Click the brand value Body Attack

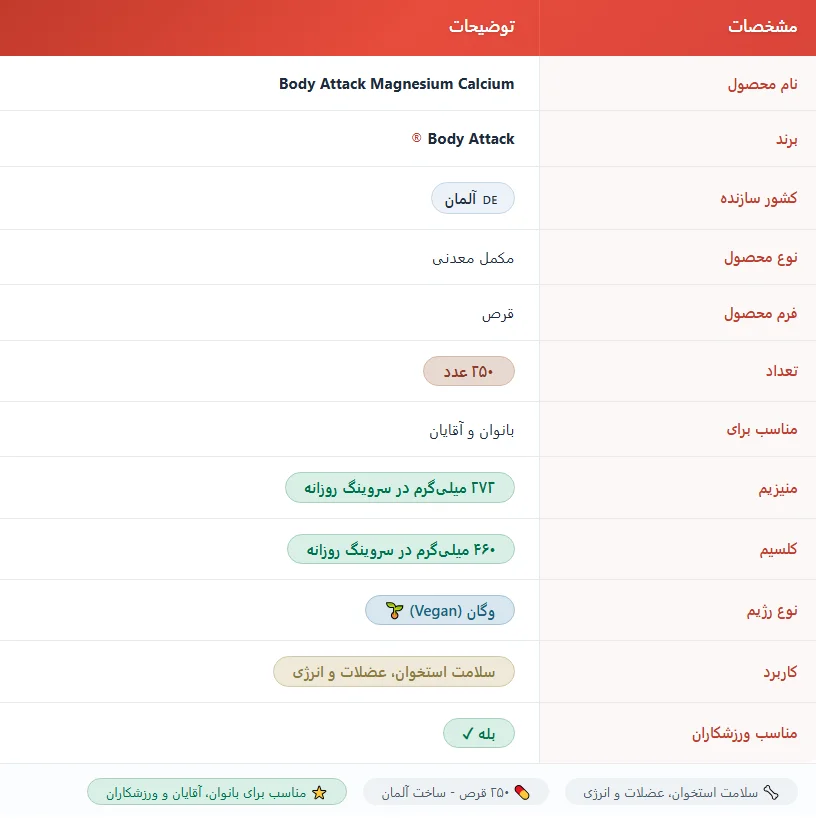coord(471,139)
